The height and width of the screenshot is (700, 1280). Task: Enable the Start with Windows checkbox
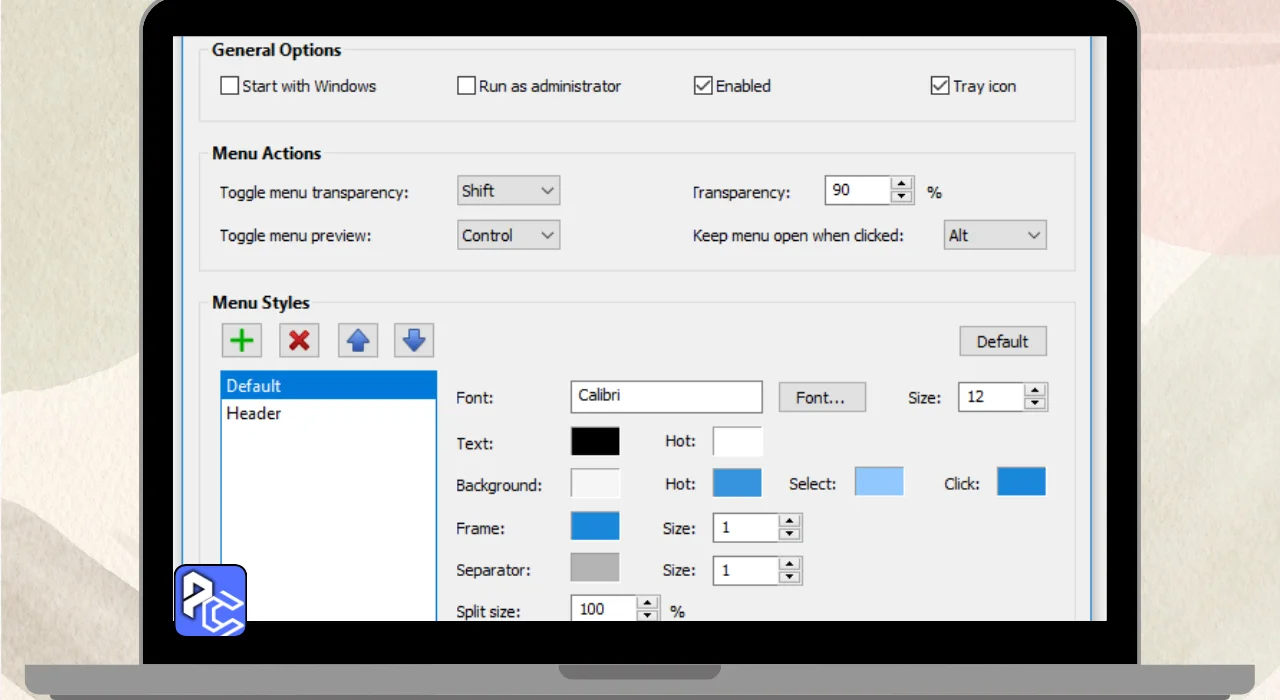tap(230, 86)
